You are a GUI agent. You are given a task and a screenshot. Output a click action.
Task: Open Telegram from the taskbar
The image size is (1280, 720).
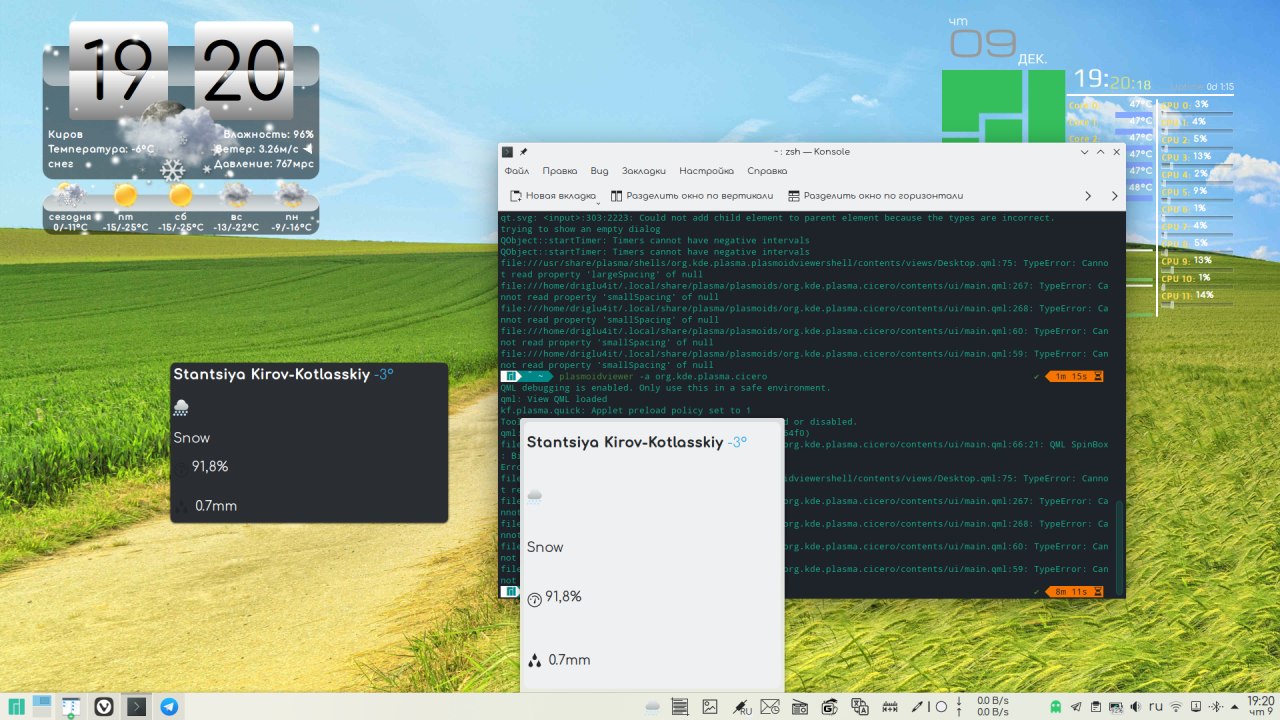[x=170, y=706]
